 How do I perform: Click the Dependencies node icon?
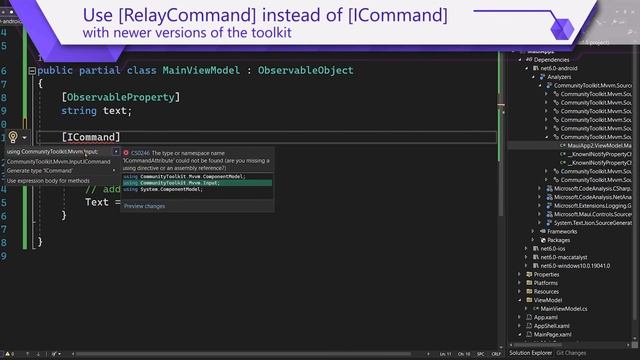[x=529, y=60]
